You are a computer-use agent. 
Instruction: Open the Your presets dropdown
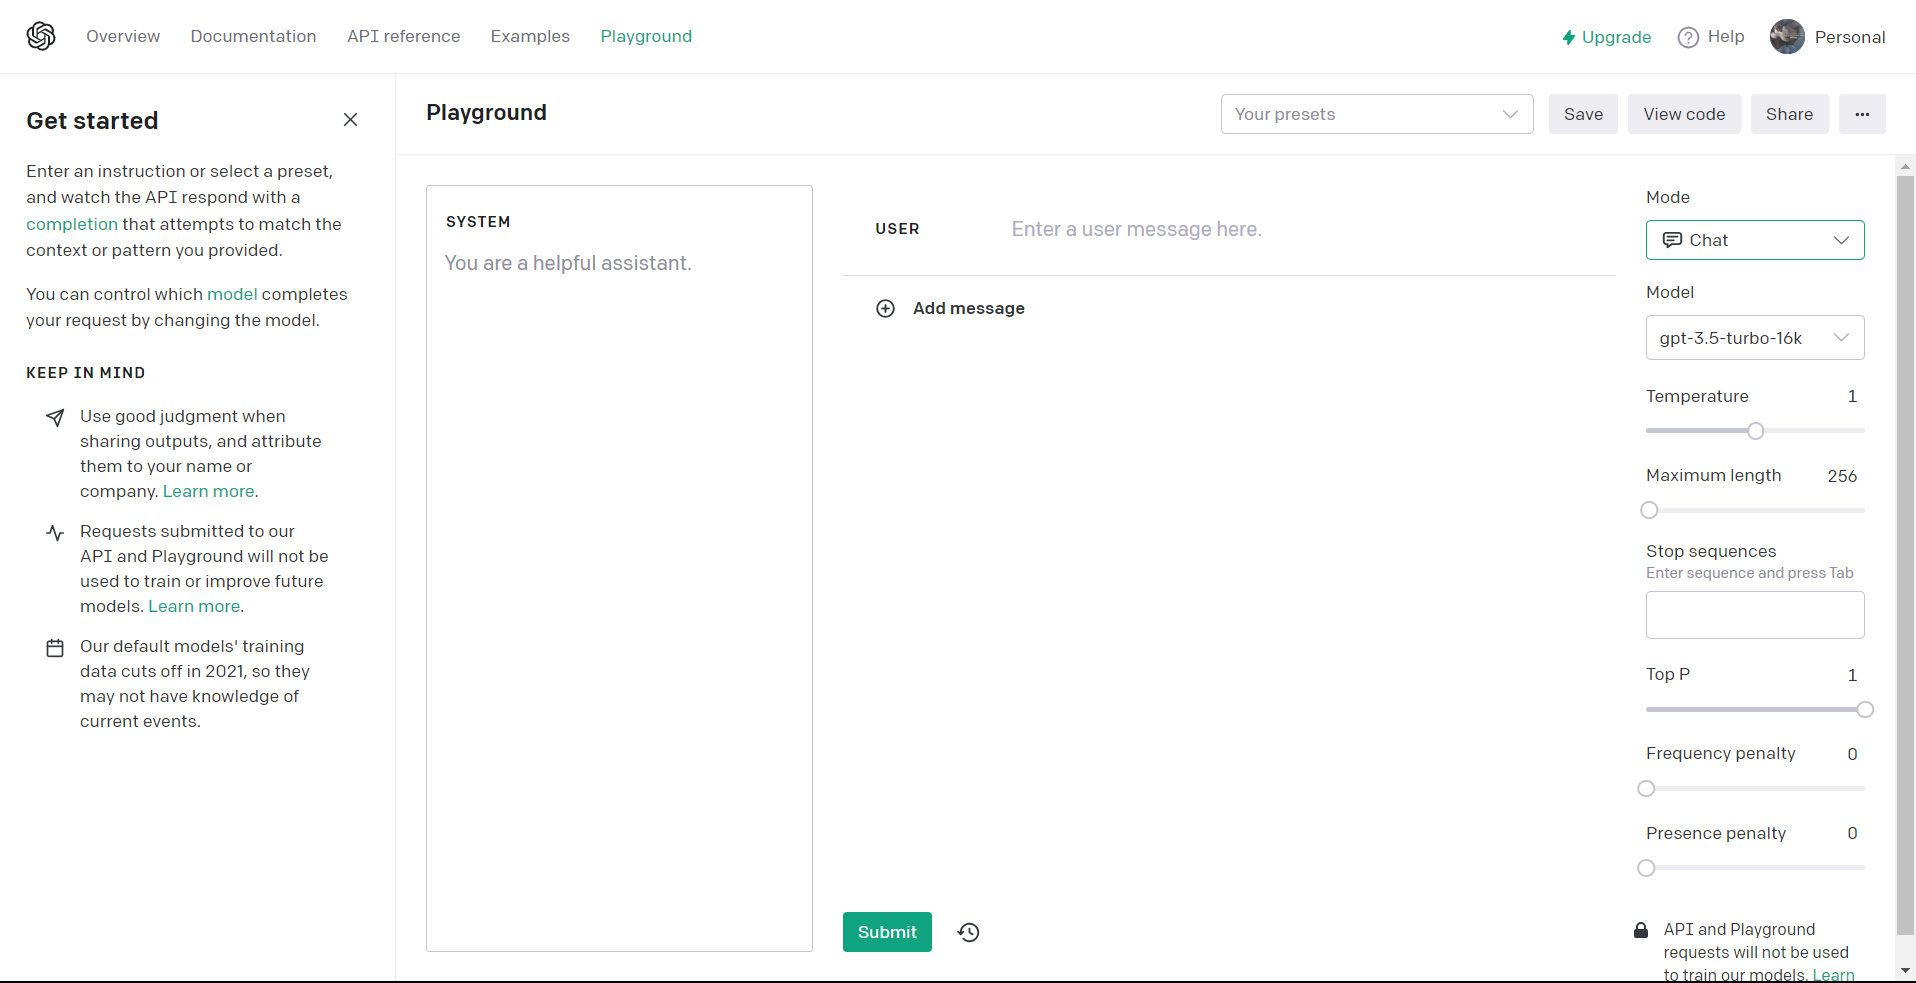[x=1377, y=114]
